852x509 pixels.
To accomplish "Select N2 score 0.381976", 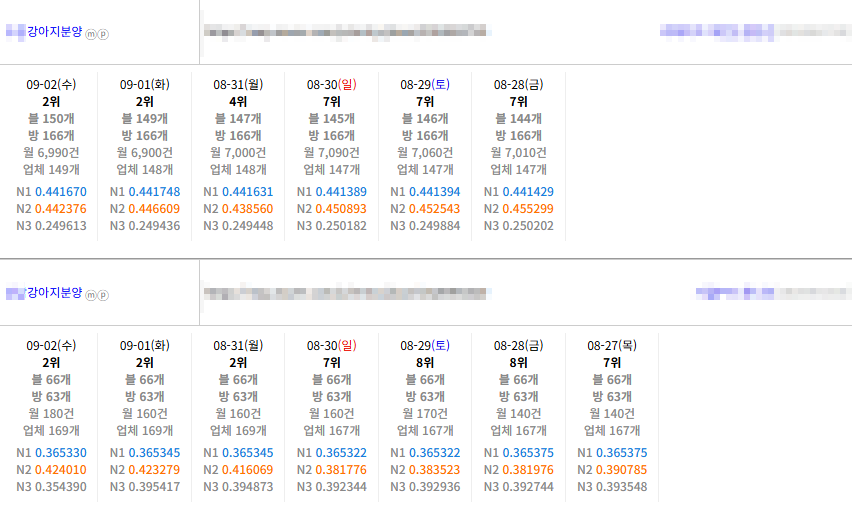I will tap(528, 469).
